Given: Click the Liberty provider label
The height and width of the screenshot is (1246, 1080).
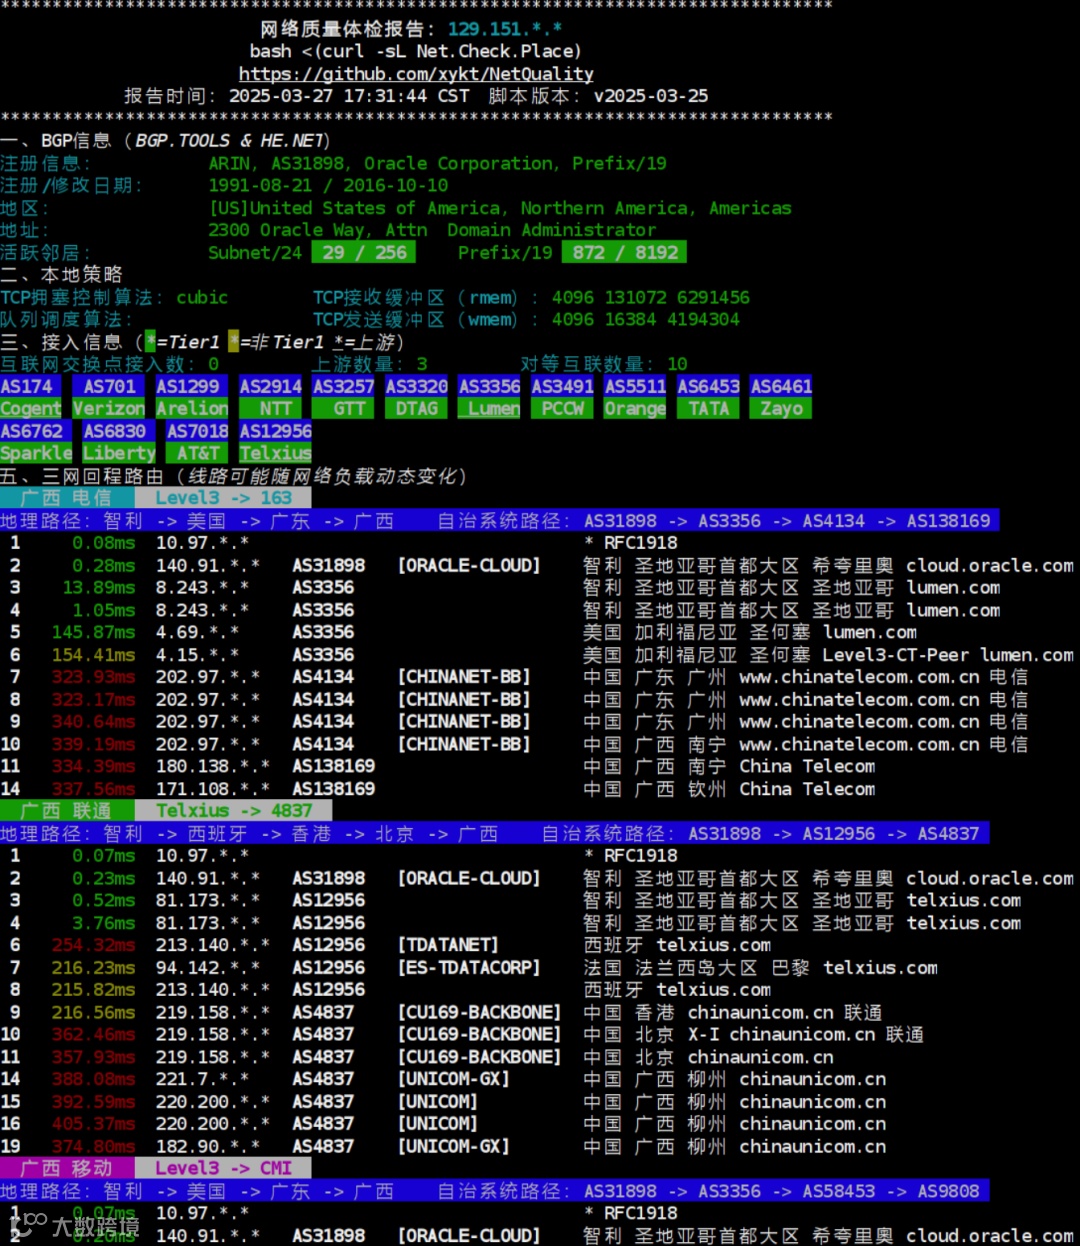Looking at the screenshot, I should pos(119,453).
